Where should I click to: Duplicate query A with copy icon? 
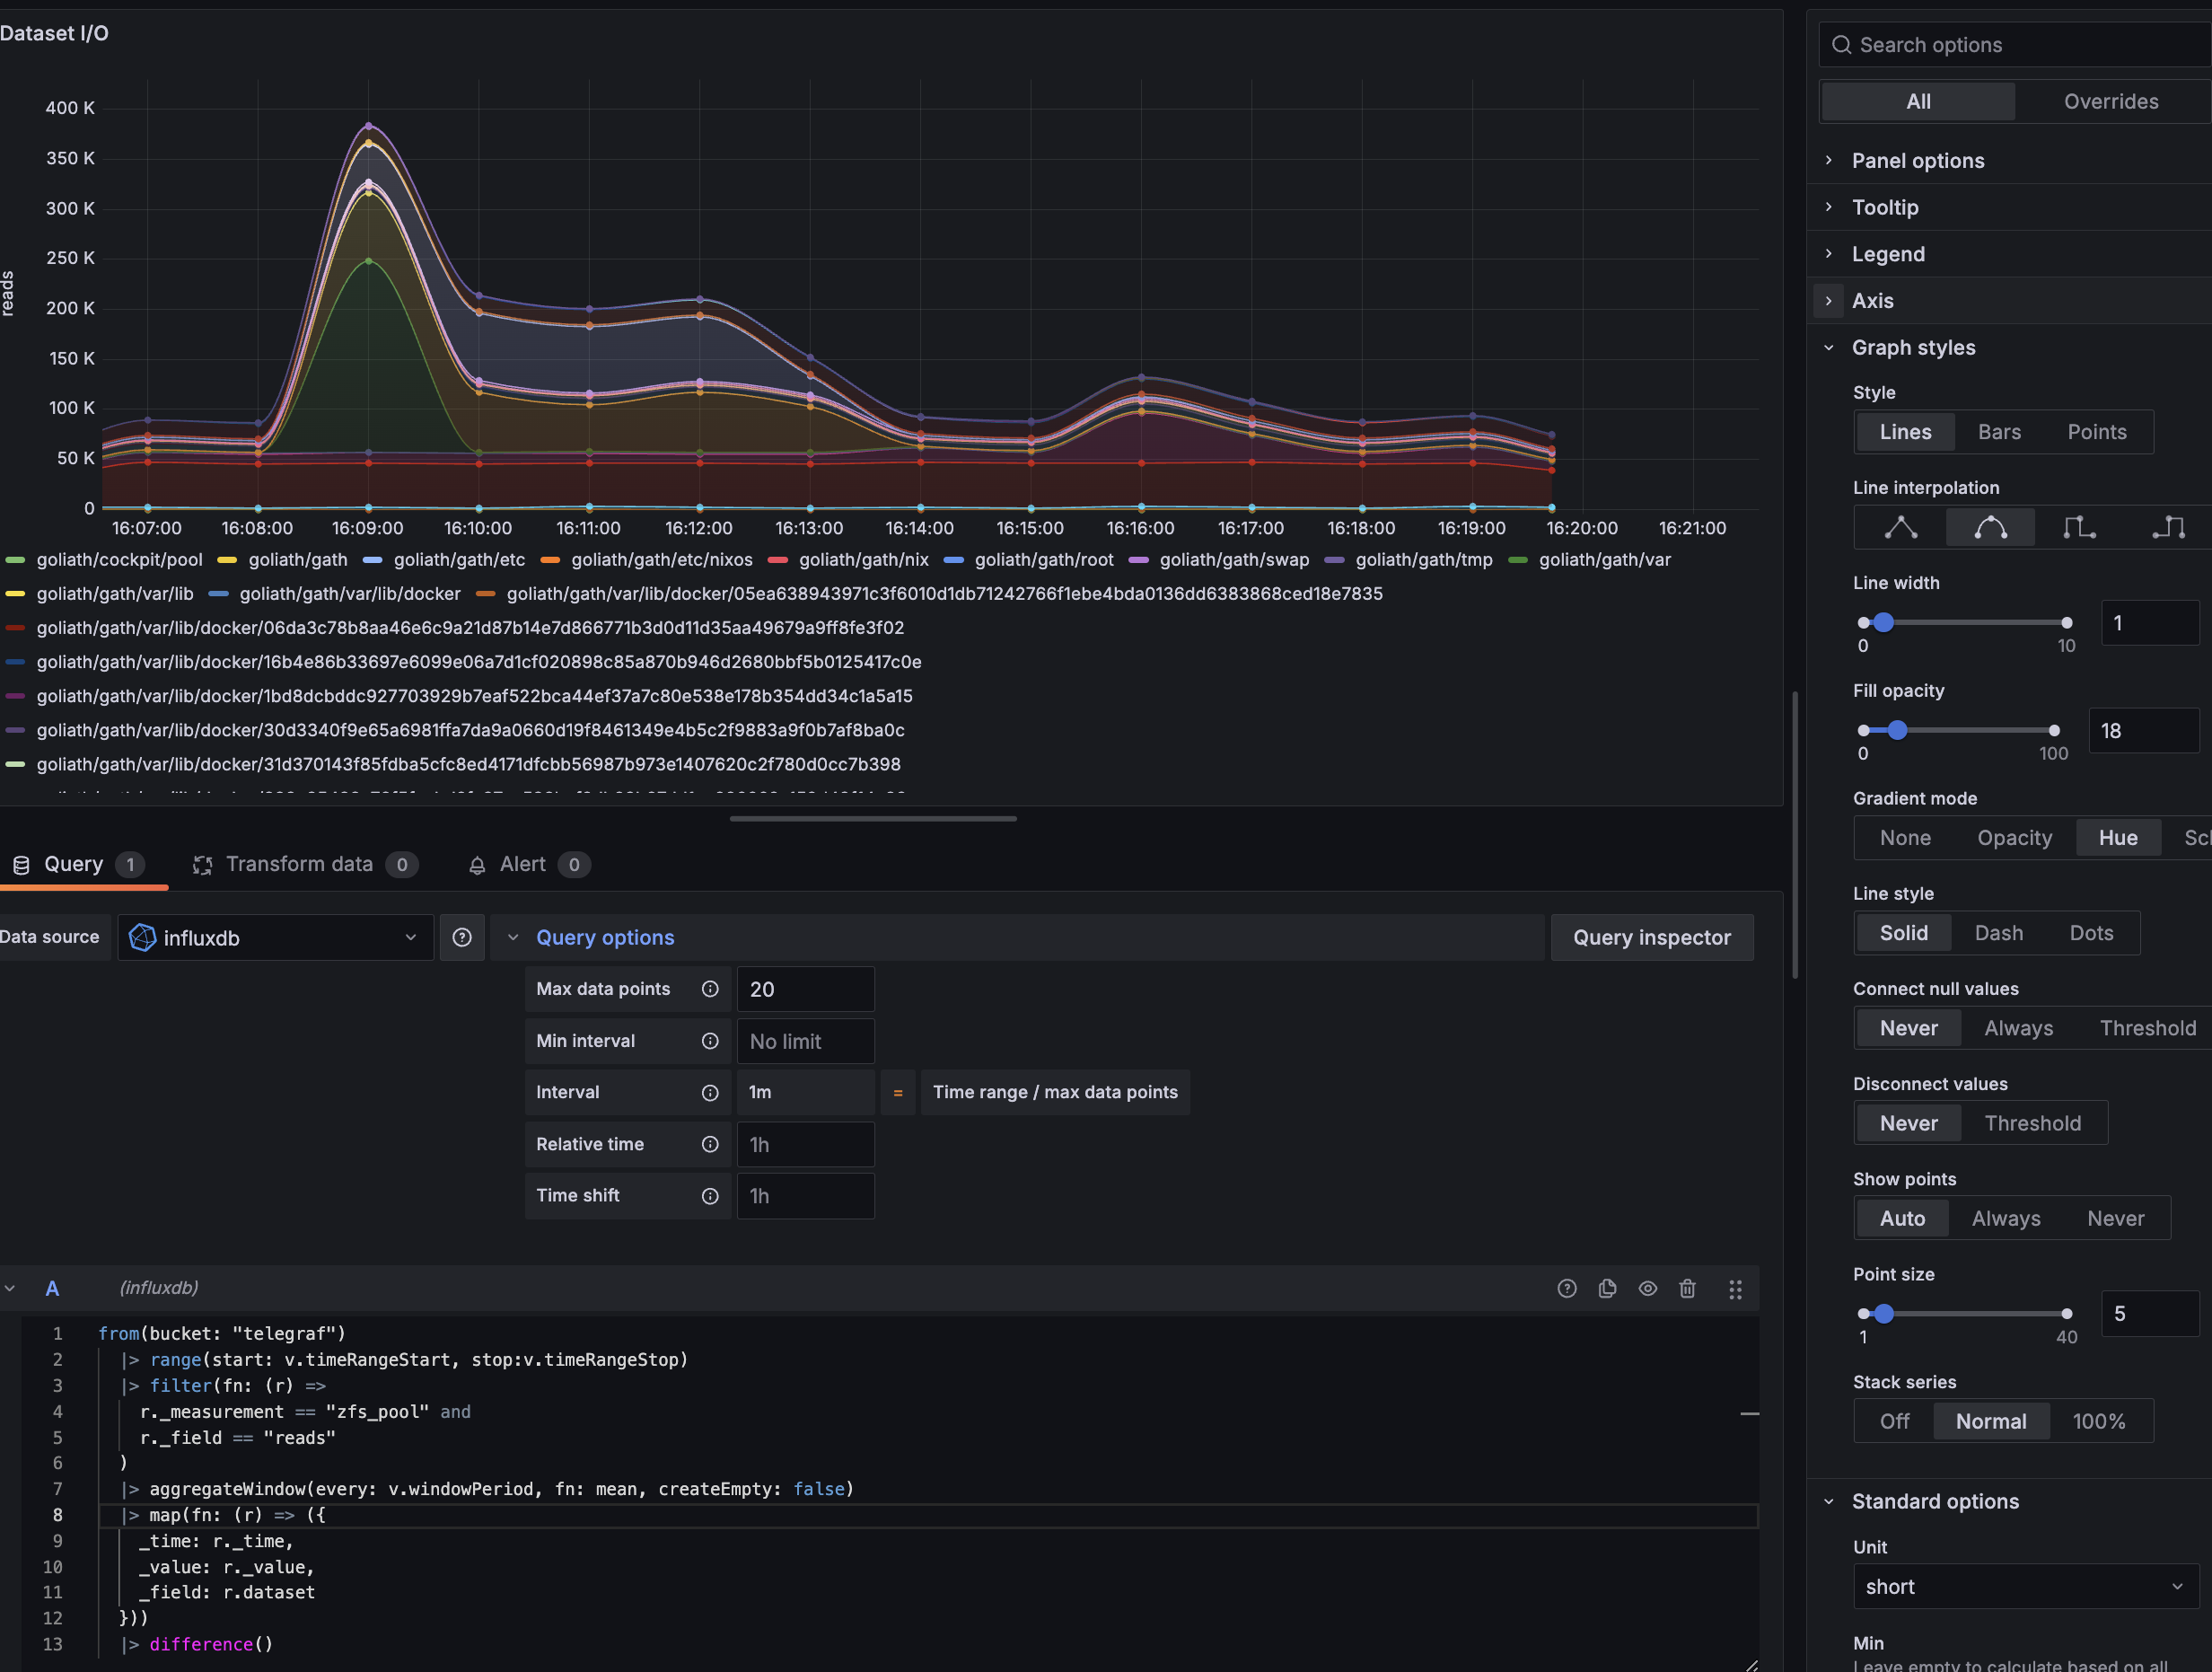pyautogui.click(x=1607, y=1288)
